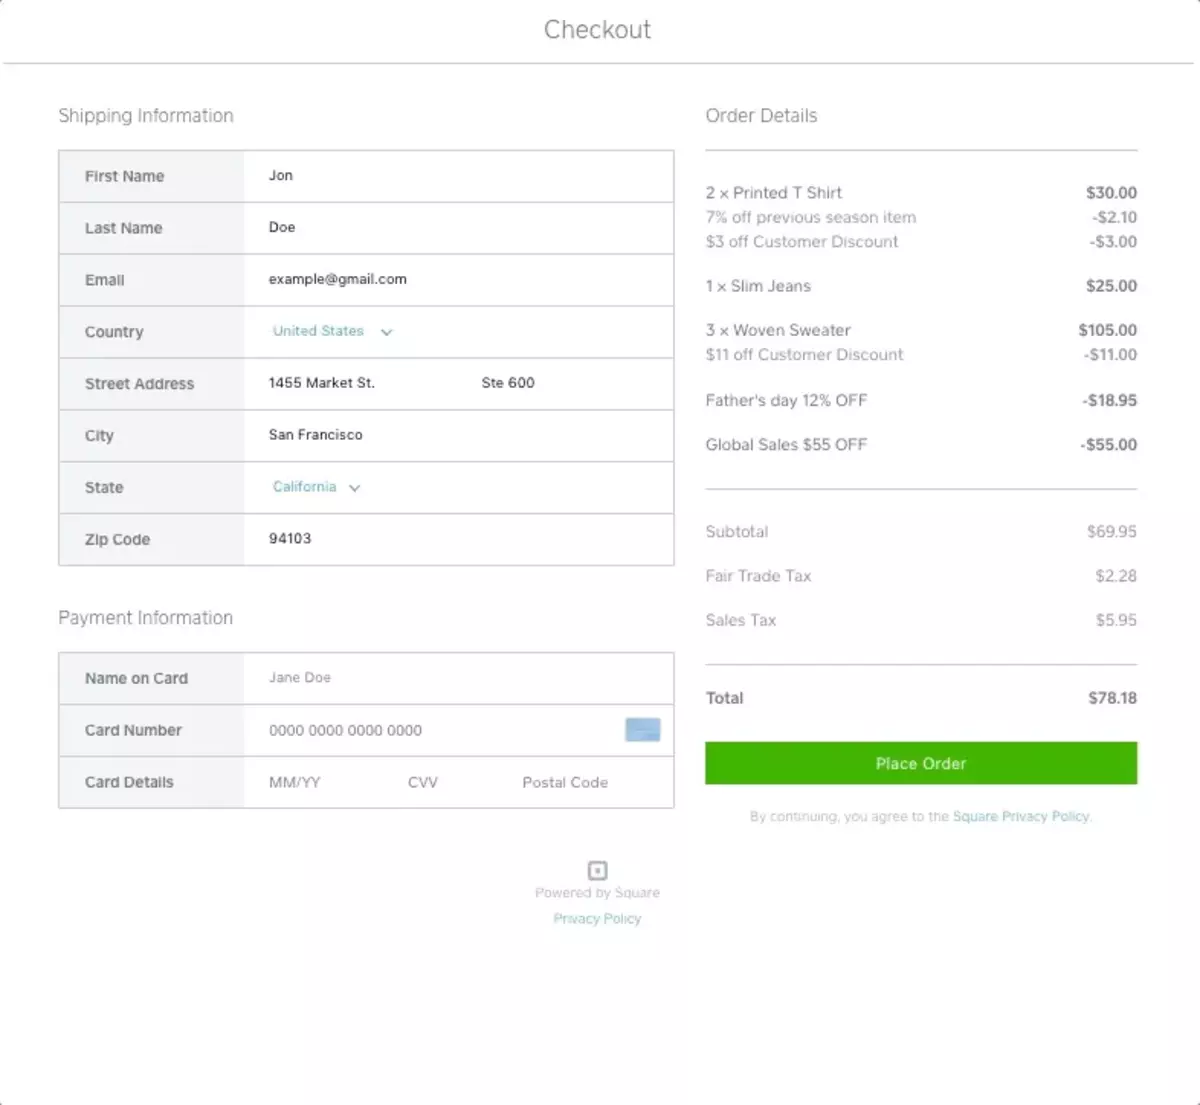This screenshot has width=1200, height=1105.
Task: Open the Square Privacy Policy link
Action: pos(1020,816)
